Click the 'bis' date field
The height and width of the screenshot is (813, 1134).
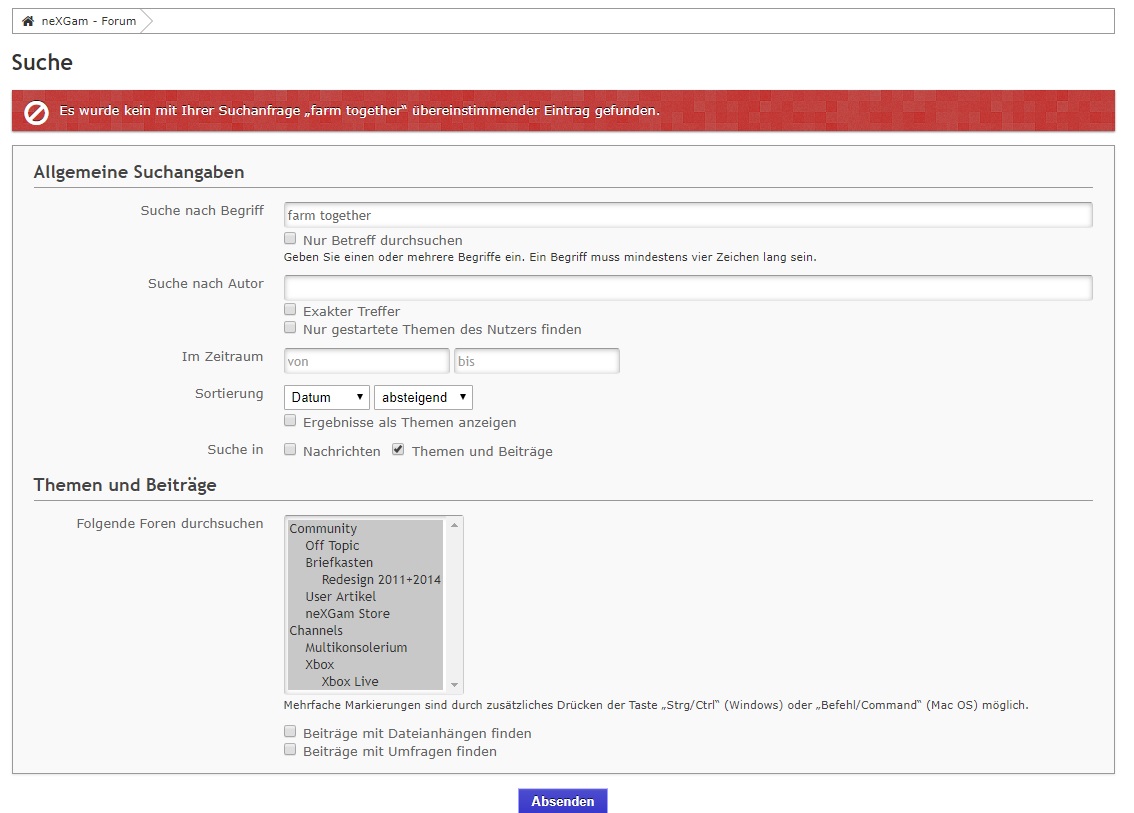(537, 361)
